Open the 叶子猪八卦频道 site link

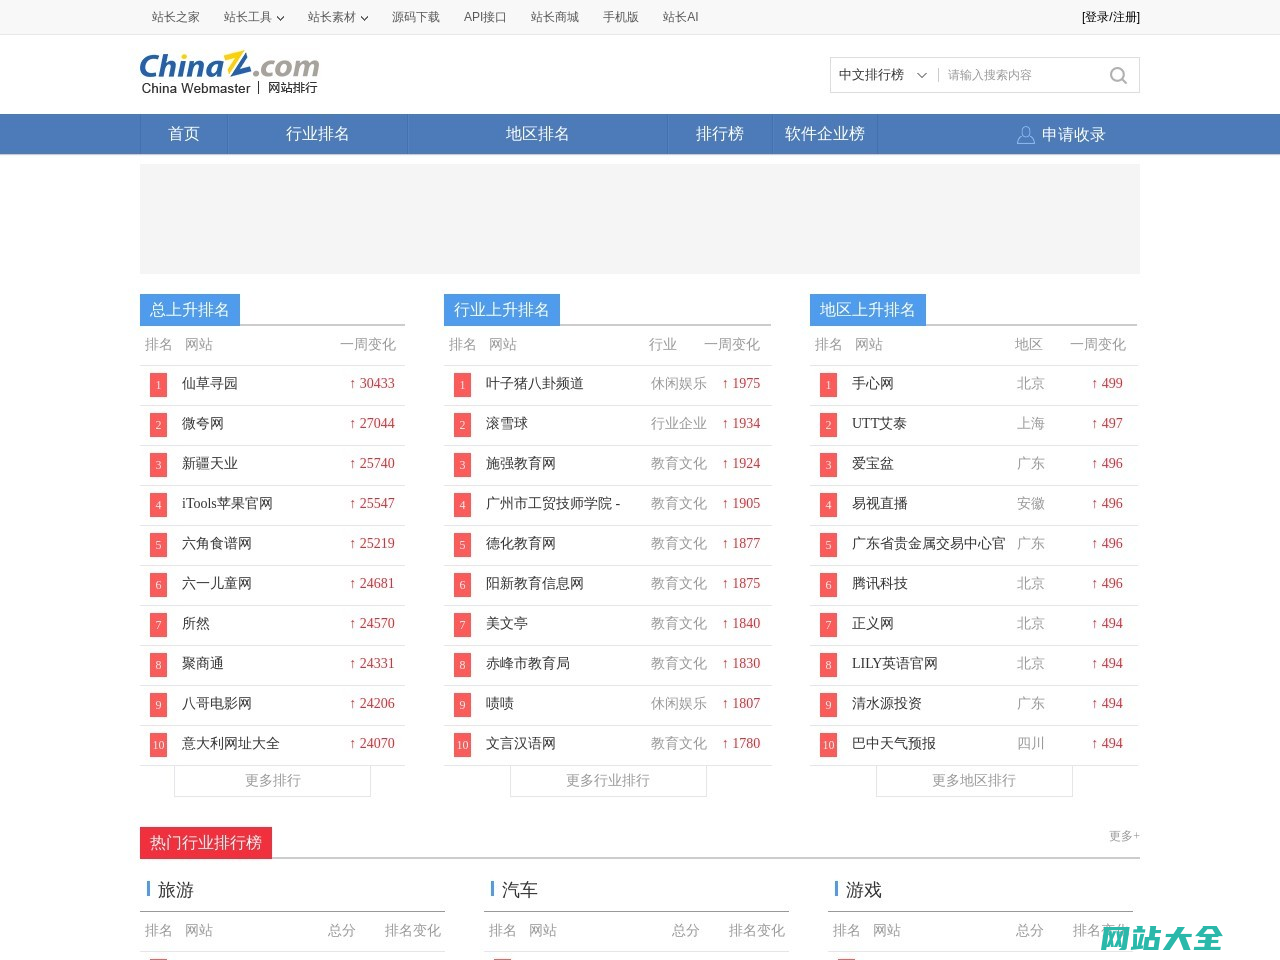[535, 384]
